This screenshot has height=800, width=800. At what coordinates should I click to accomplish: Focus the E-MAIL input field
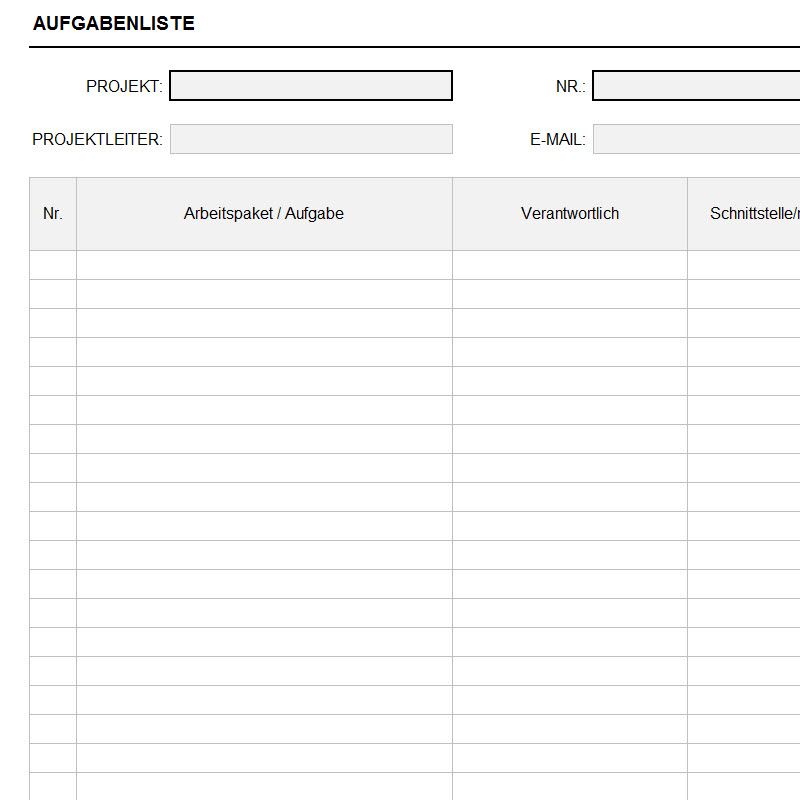pyautogui.click(x=696, y=139)
